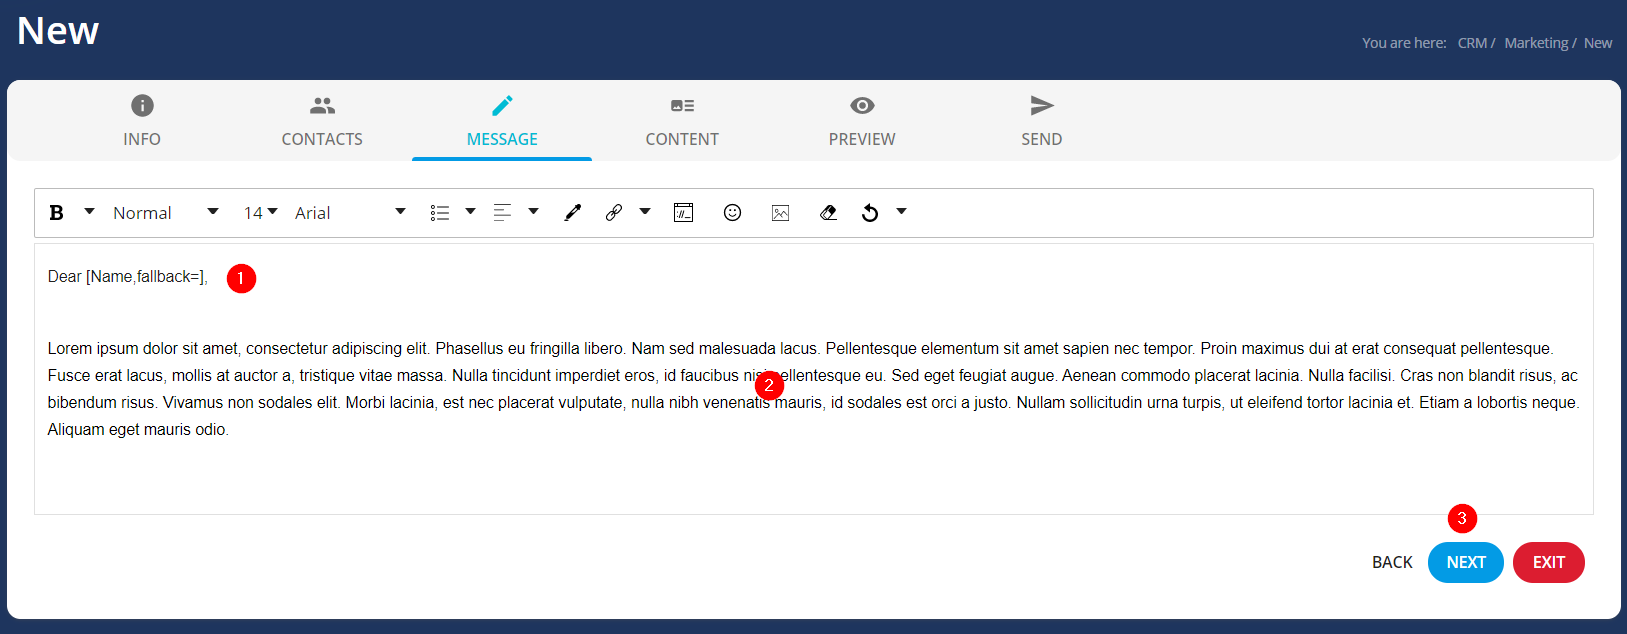Open the font size 14 dropdown

pos(260,213)
